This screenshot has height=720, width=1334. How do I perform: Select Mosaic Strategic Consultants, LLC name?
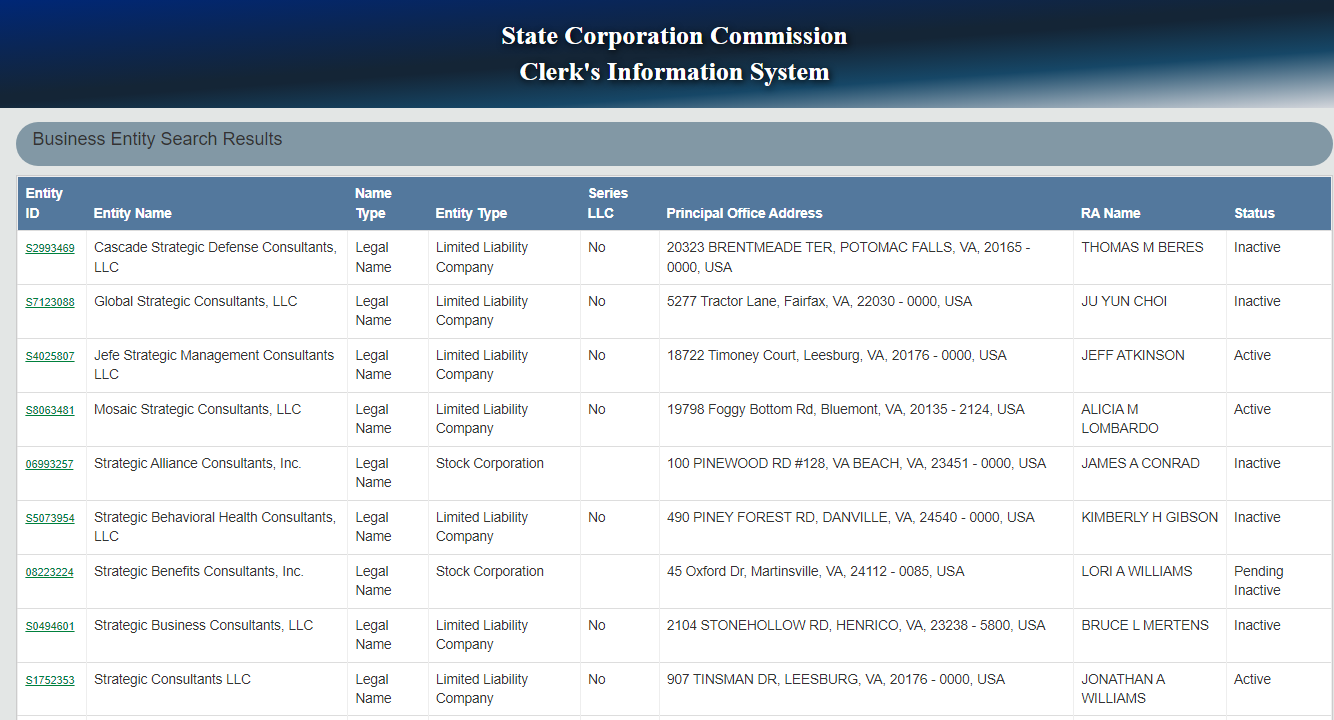tap(197, 409)
